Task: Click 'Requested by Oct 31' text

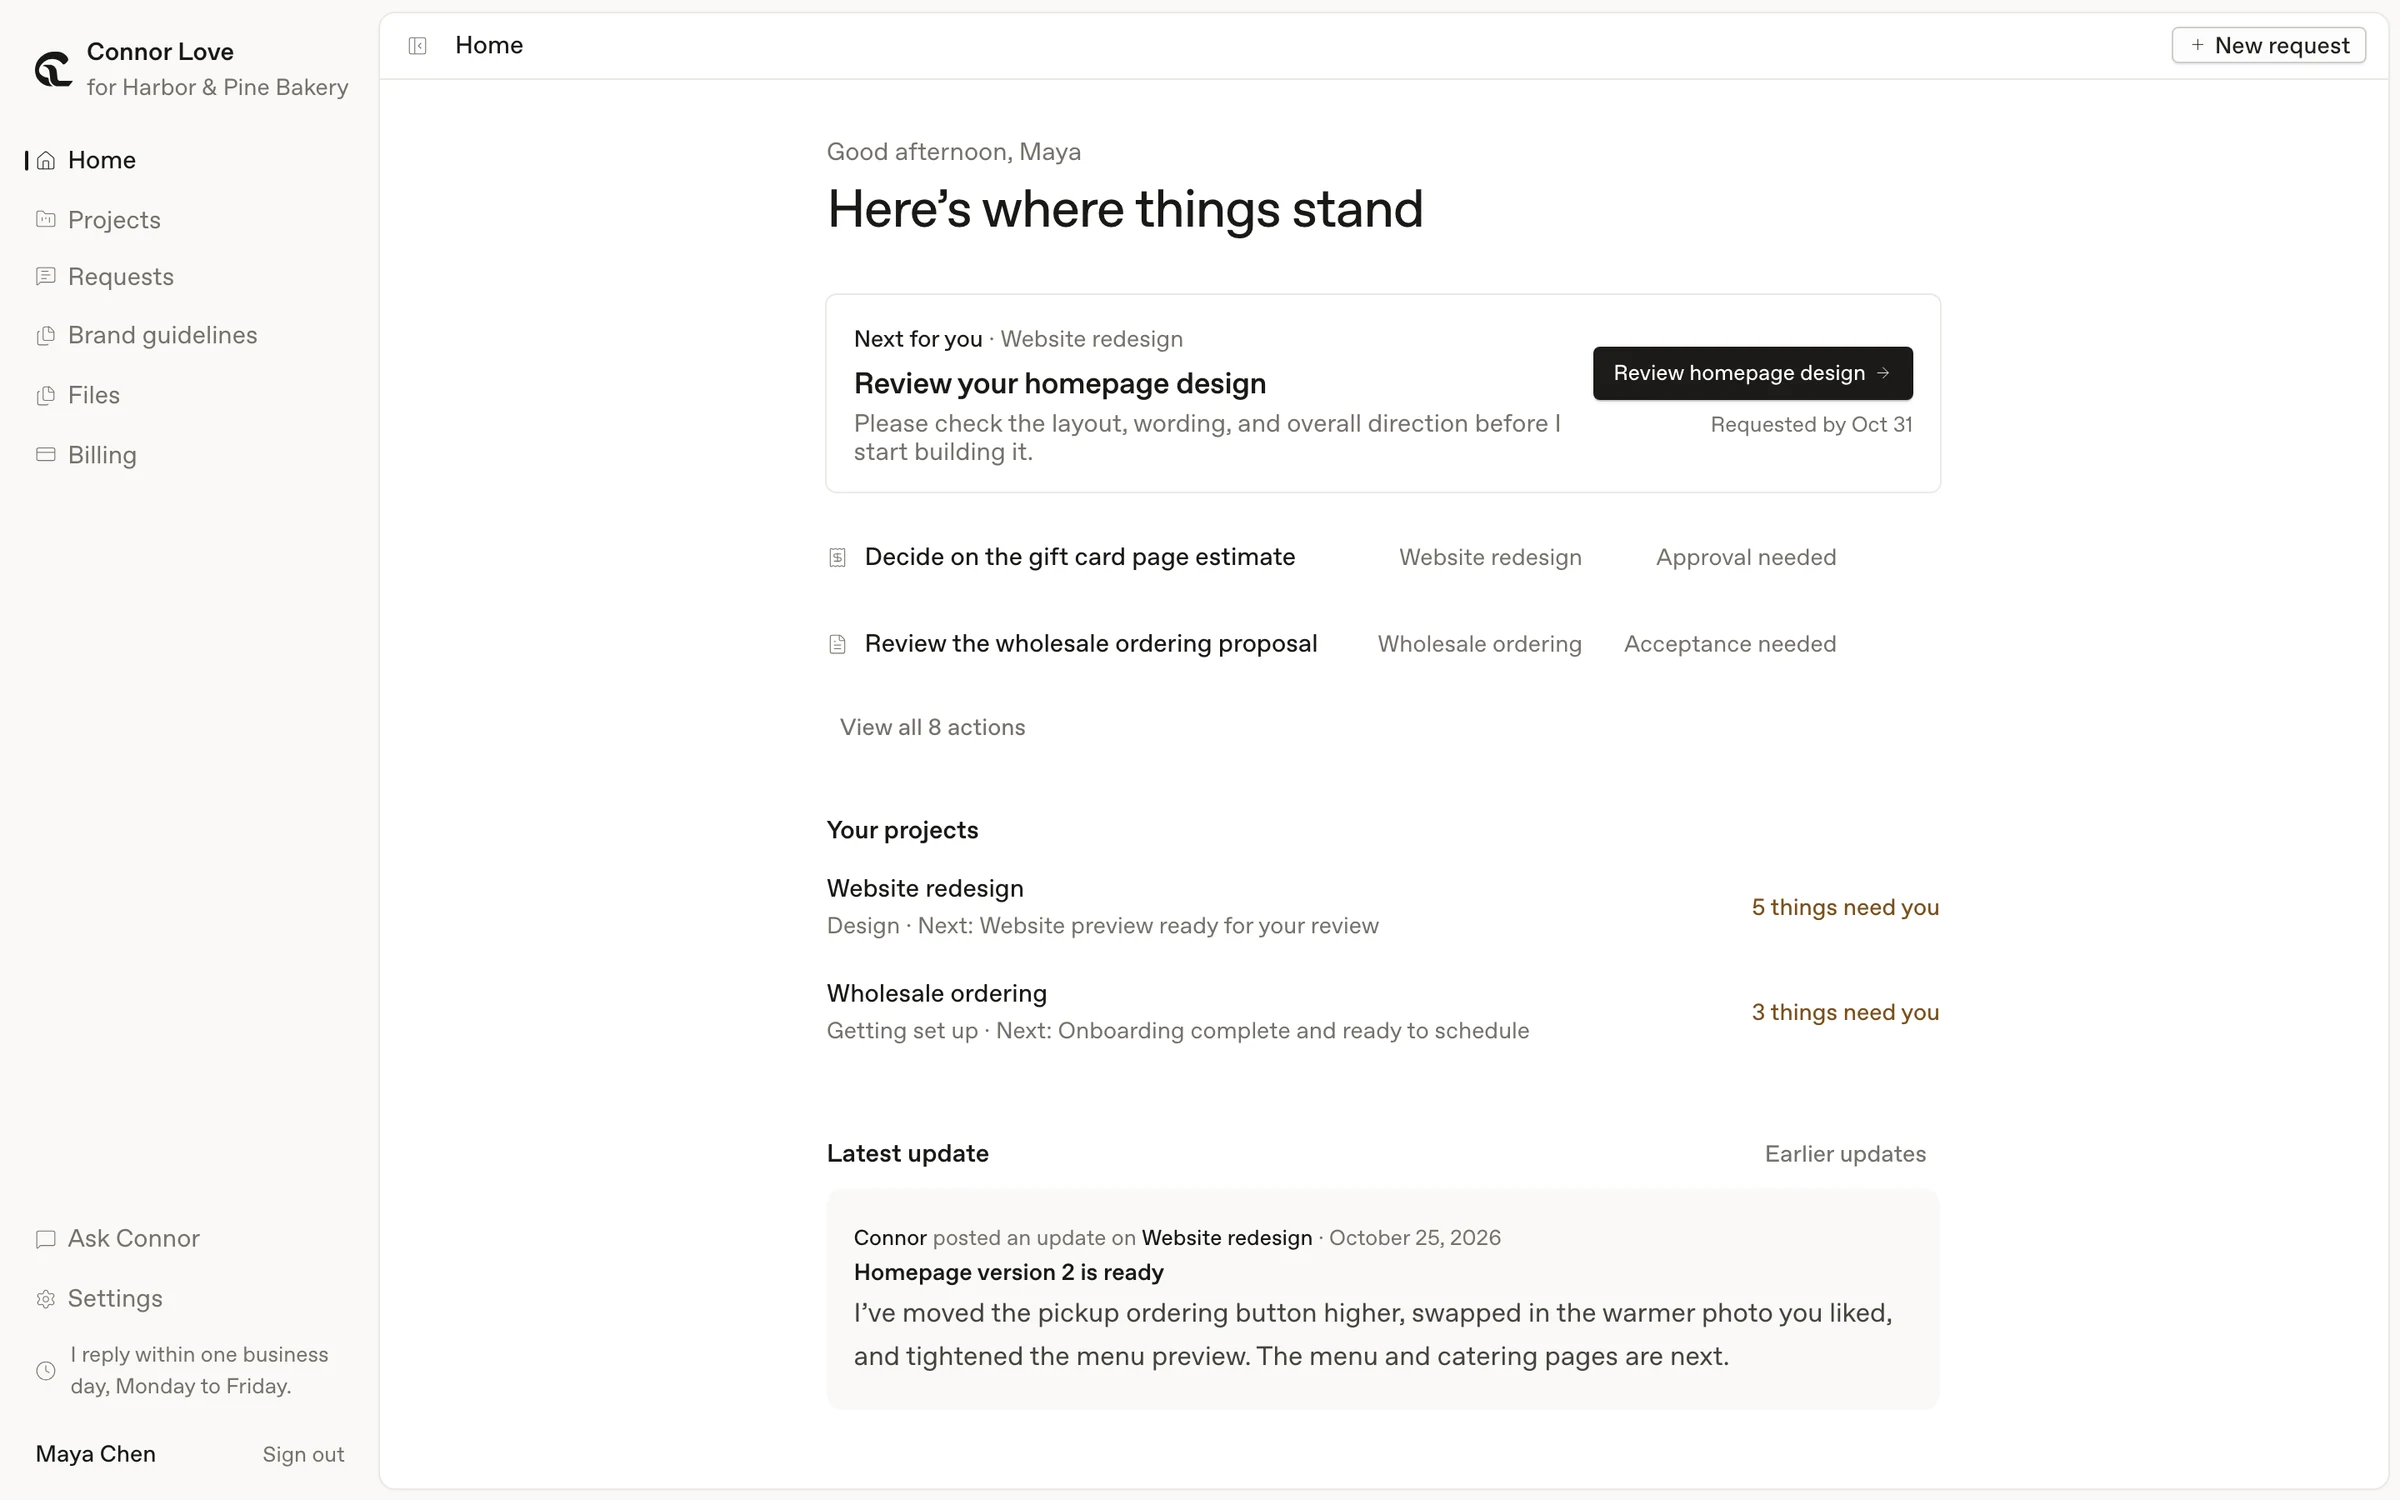Action: click(1811, 424)
